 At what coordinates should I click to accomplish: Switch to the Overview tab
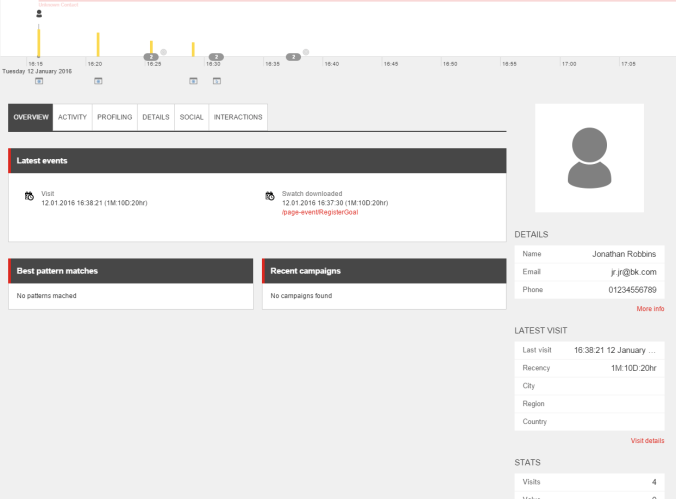[x=31, y=117]
